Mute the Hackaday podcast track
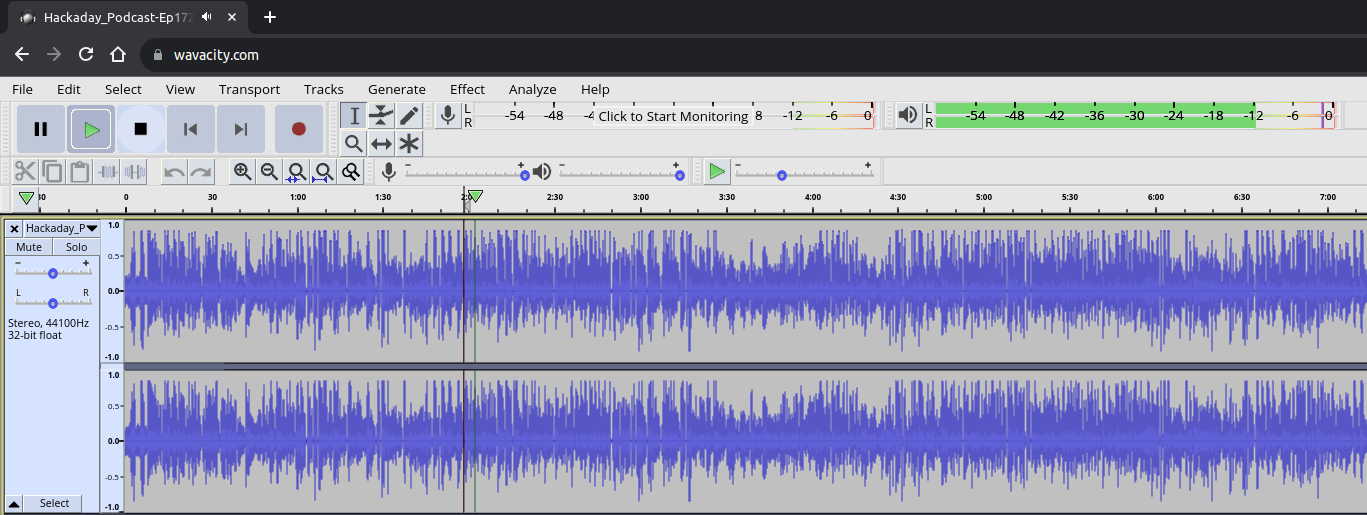1367x515 pixels. pyautogui.click(x=29, y=247)
